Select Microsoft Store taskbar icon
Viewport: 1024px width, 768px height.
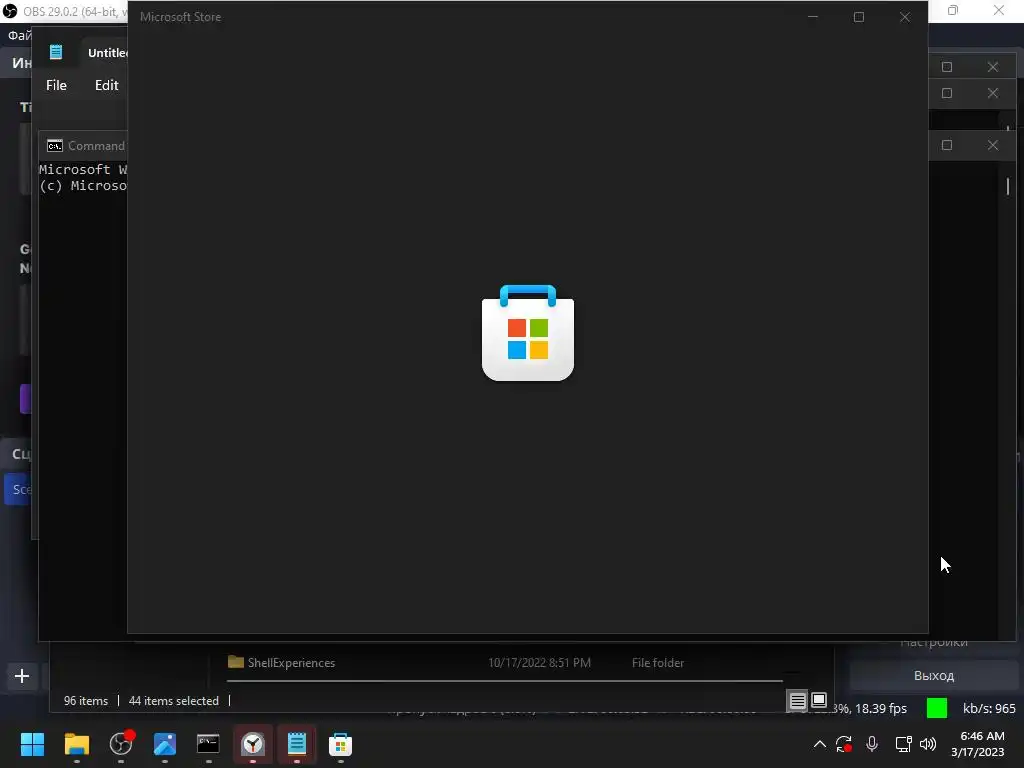[x=340, y=744]
